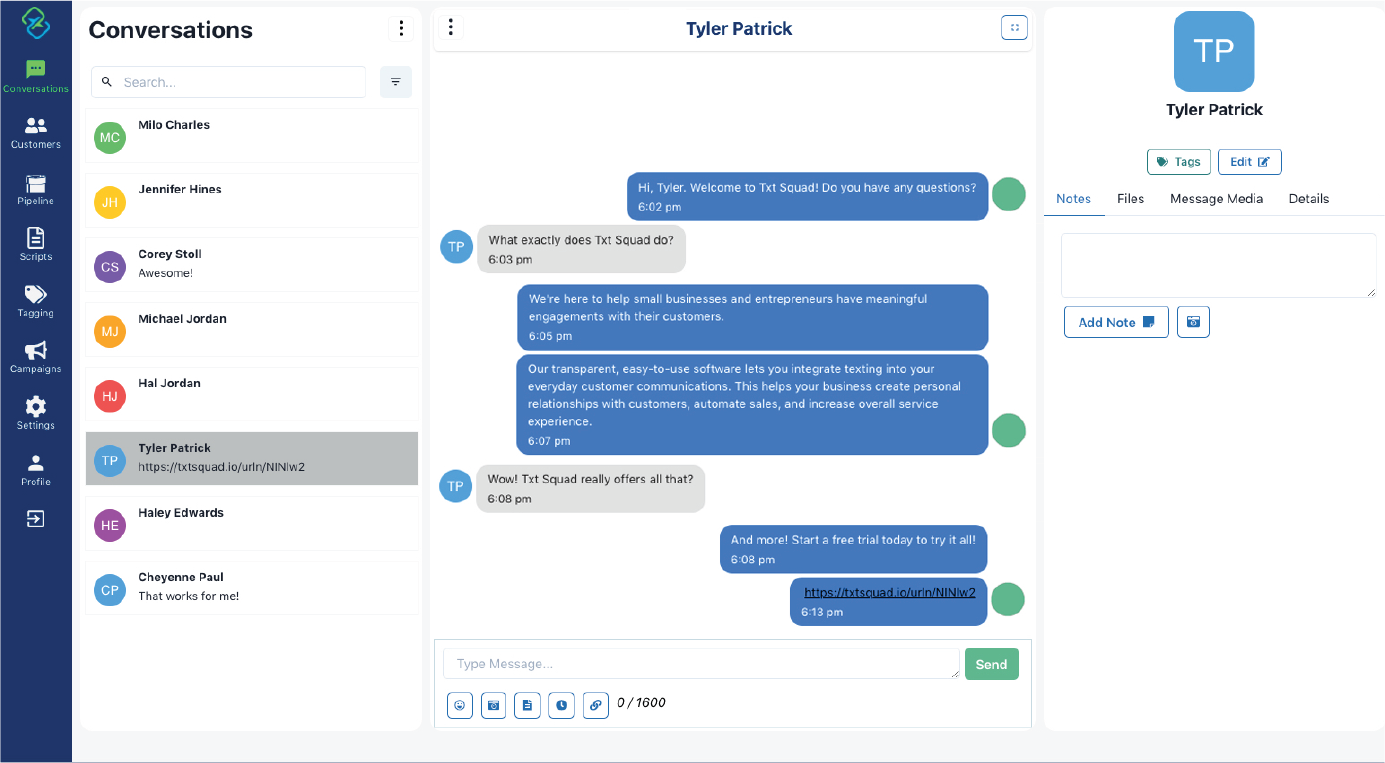Open the Conversations sidebar section

point(36,76)
